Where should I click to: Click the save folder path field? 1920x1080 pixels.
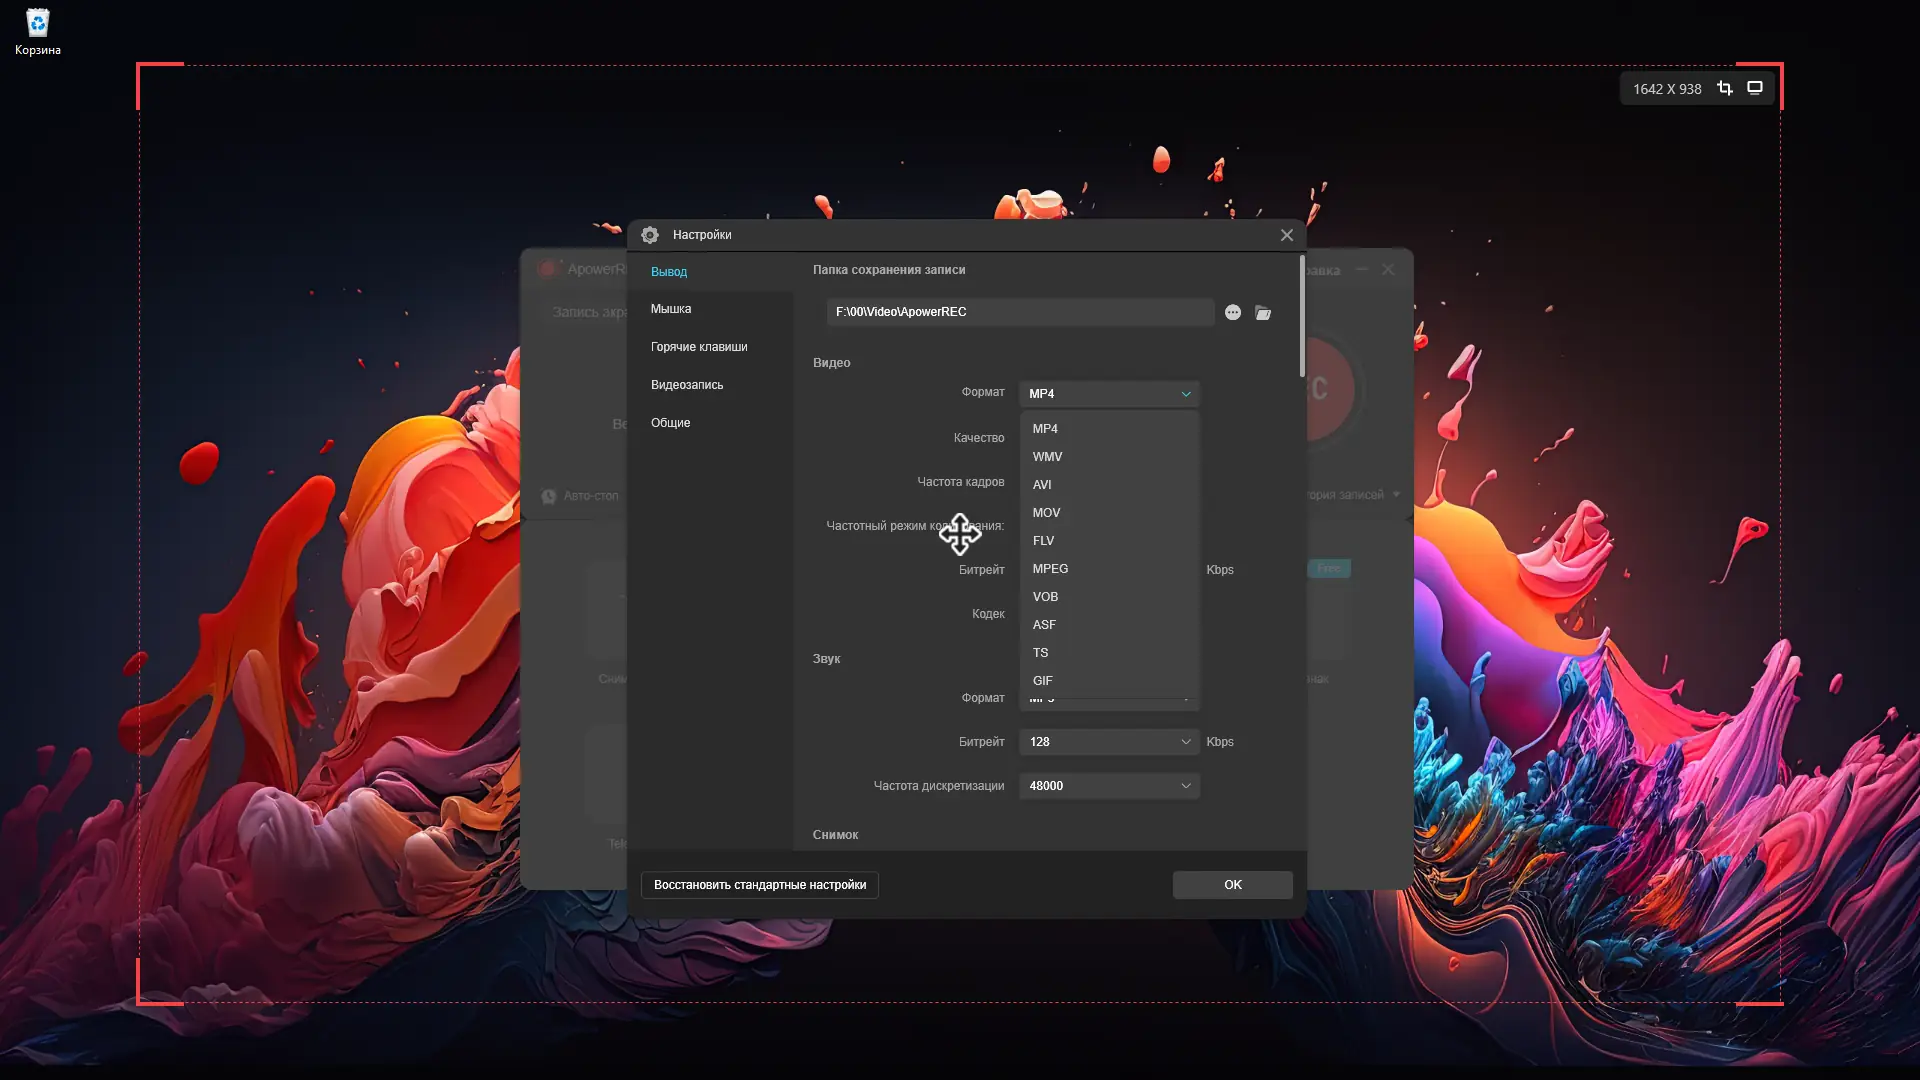point(1020,312)
